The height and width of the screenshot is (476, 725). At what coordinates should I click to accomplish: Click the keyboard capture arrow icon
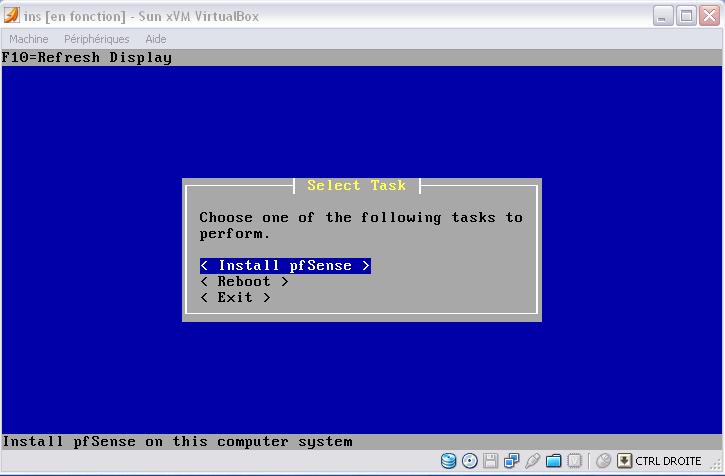click(624, 461)
